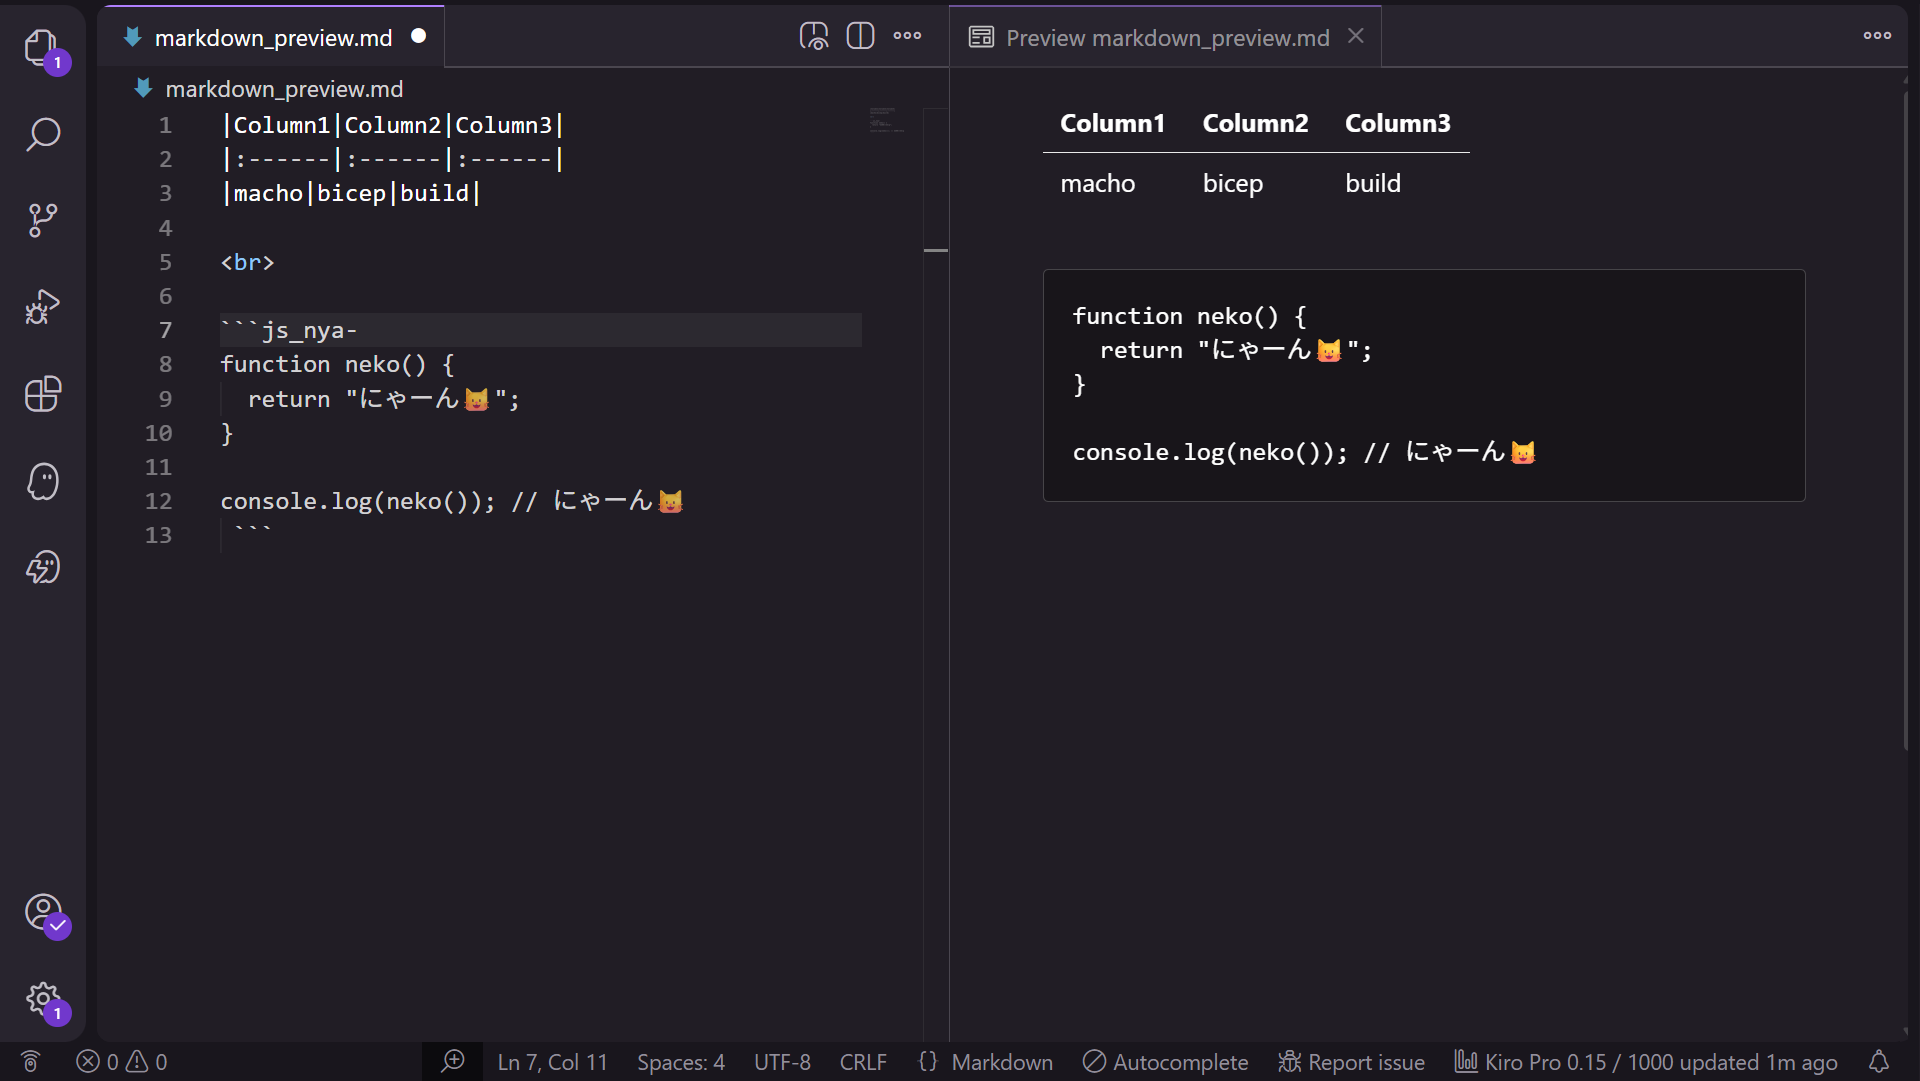Click the notifications bell in status bar
The height and width of the screenshot is (1081, 1920).
point(1880,1062)
